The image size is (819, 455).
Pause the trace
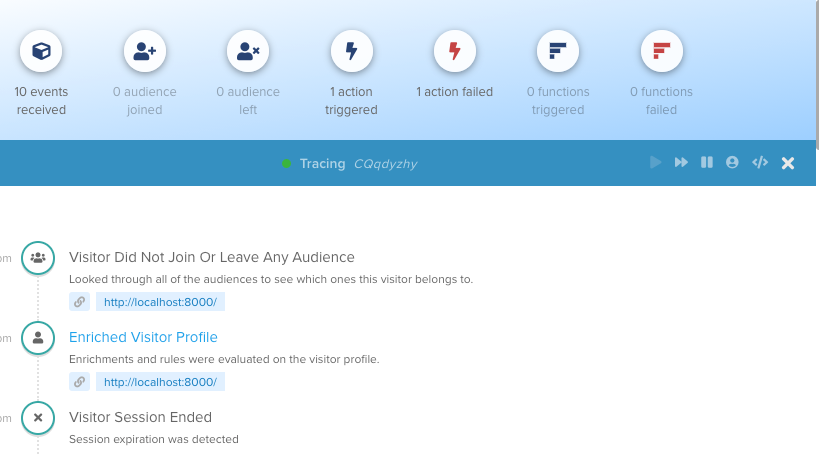707,162
